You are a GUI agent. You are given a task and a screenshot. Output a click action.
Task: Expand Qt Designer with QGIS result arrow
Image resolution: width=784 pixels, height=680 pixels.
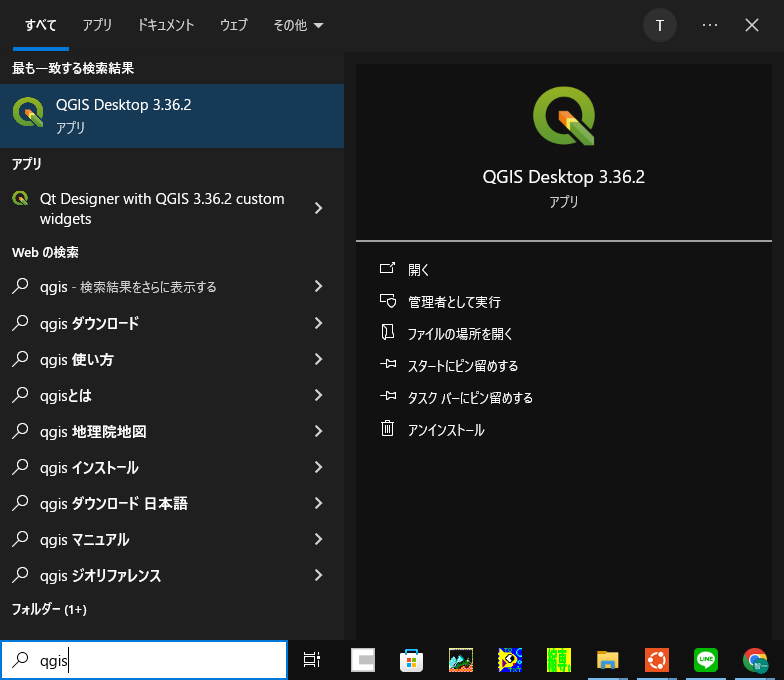coord(319,208)
